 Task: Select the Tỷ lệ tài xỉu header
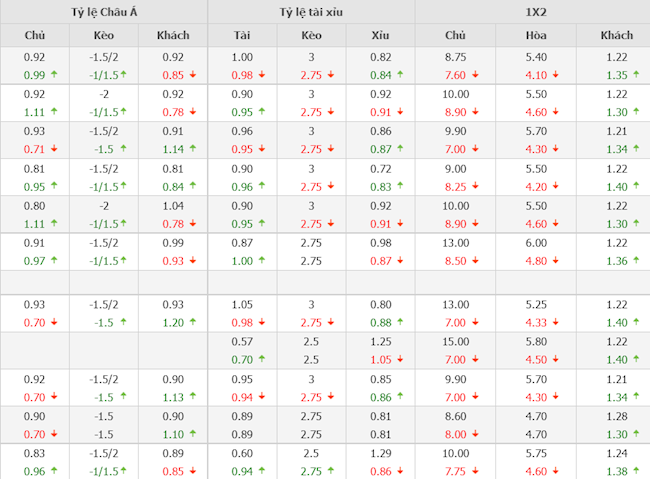click(x=311, y=12)
